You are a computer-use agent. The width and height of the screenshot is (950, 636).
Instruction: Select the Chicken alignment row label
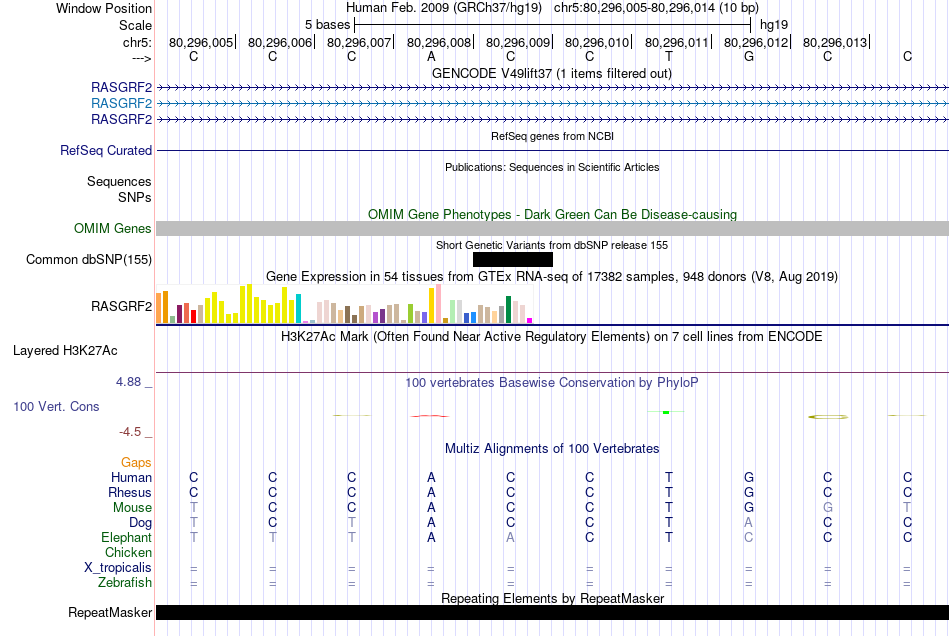click(128, 552)
